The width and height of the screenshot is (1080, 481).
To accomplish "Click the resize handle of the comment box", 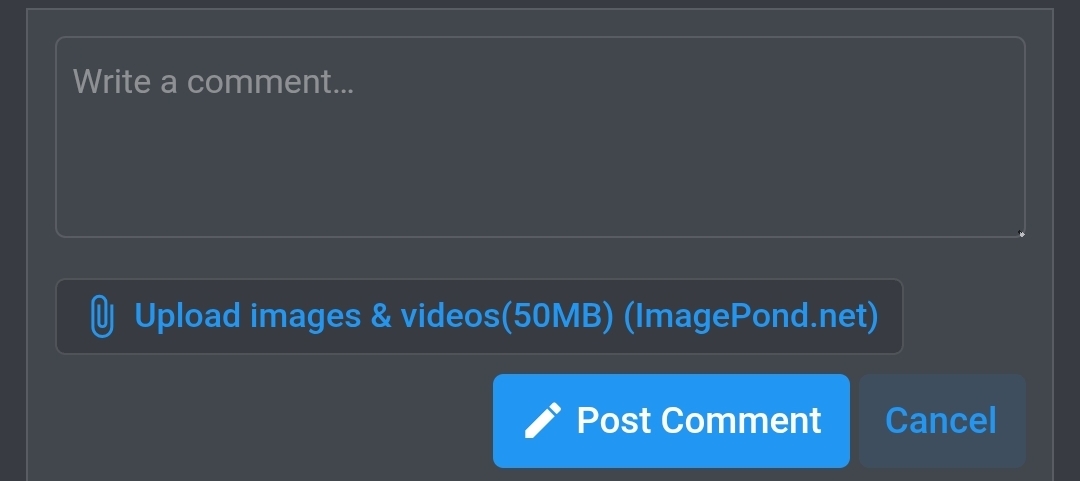I will click(1021, 234).
